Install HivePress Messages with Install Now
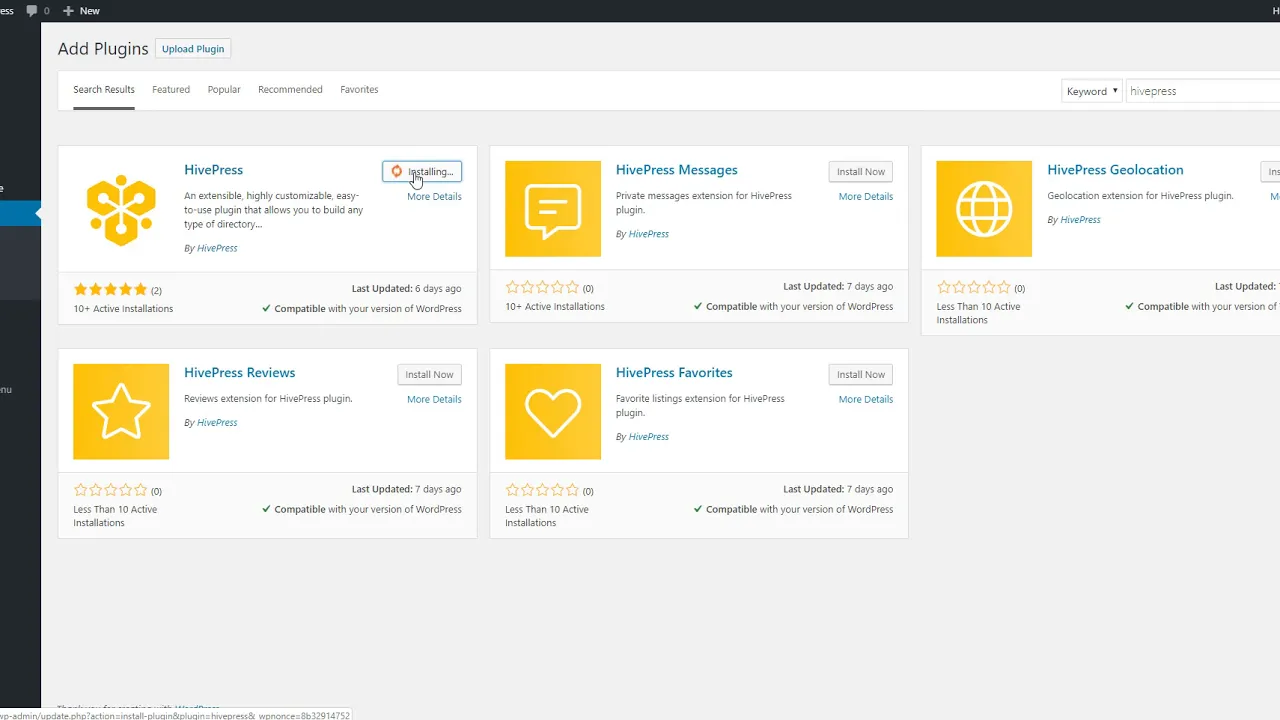This screenshot has height=720, width=1280. click(861, 172)
